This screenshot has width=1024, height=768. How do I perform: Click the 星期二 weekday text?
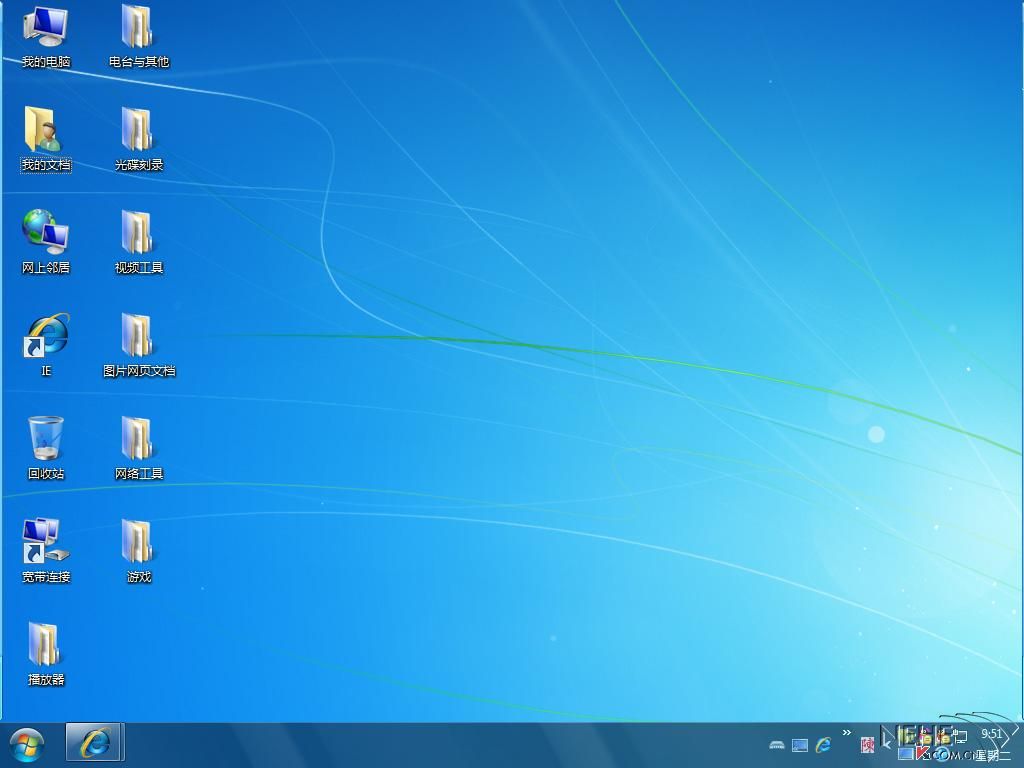coord(993,756)
